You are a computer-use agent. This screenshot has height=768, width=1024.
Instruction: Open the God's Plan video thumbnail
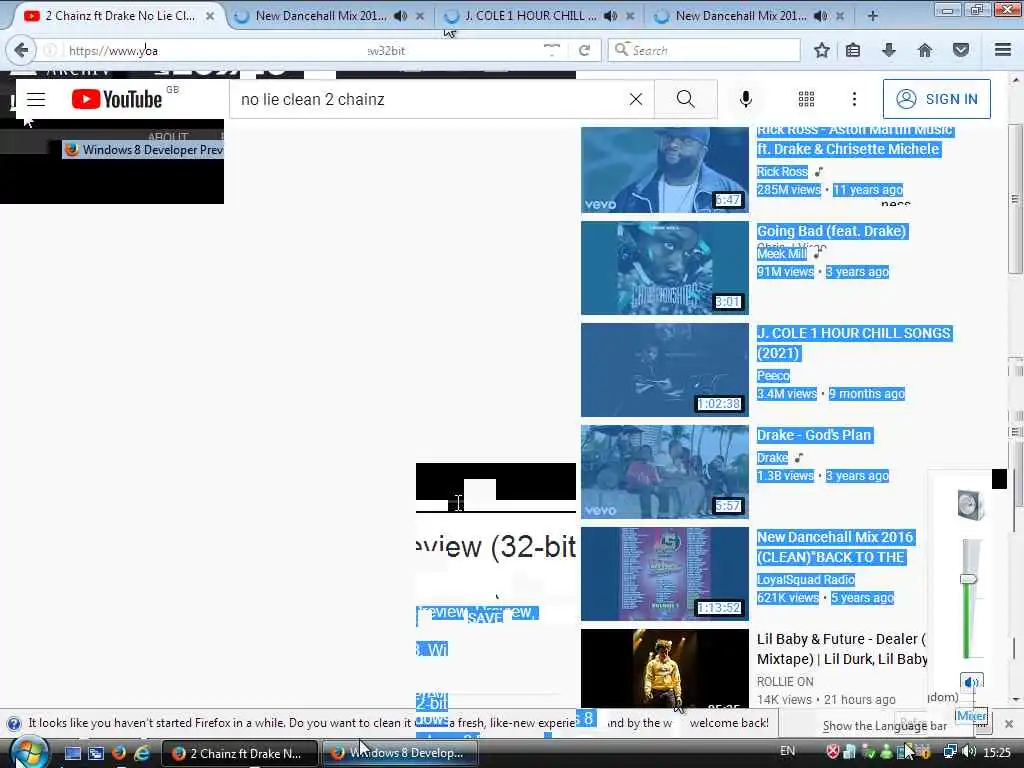point(665,472)
